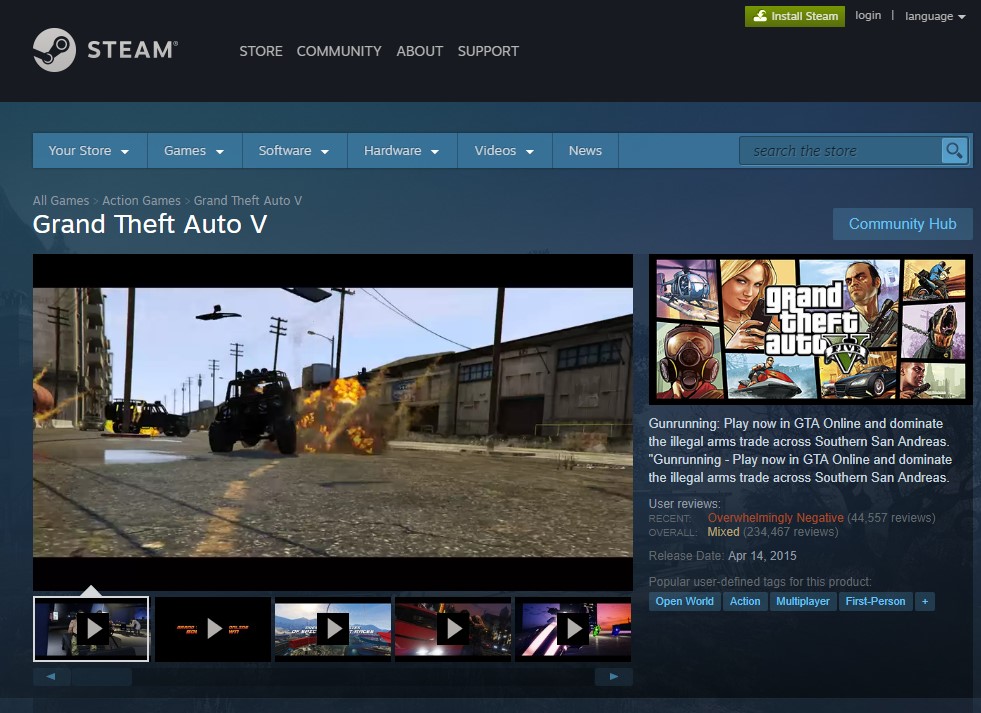Play the fourth trailer thumbnail
The height and width of the screenshot is (713, 981).
pyautogui.click(x=453, y=629)
